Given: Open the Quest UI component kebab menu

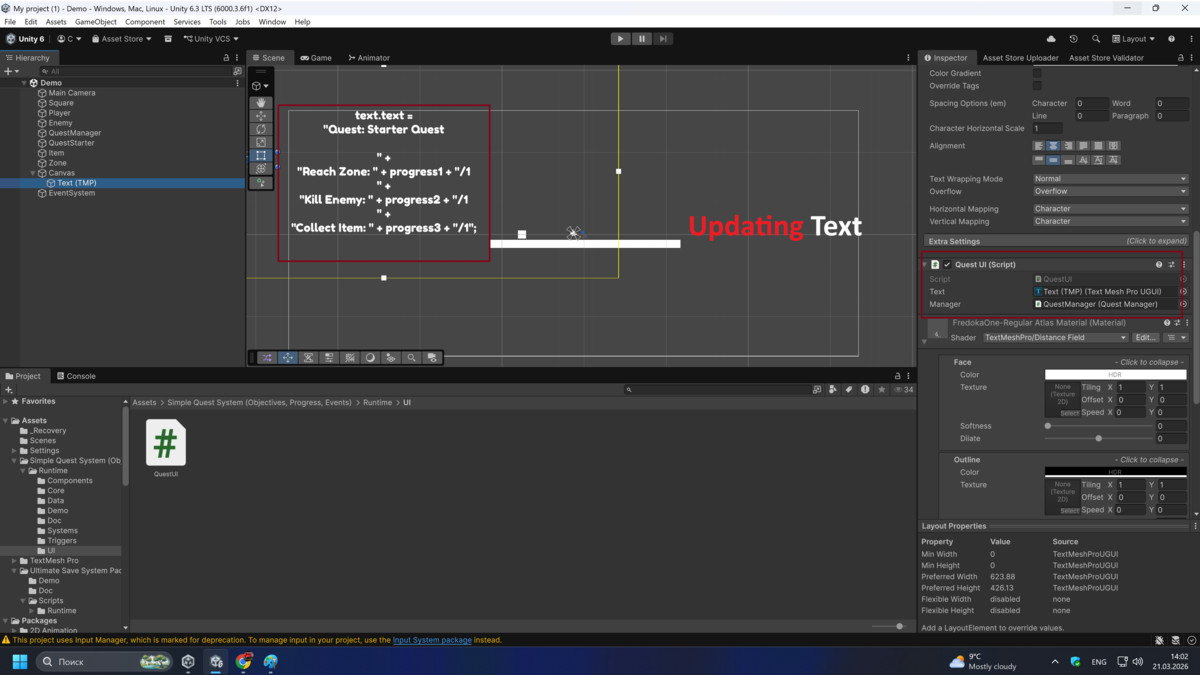Looking at the screenshot, I should 1184,265.
